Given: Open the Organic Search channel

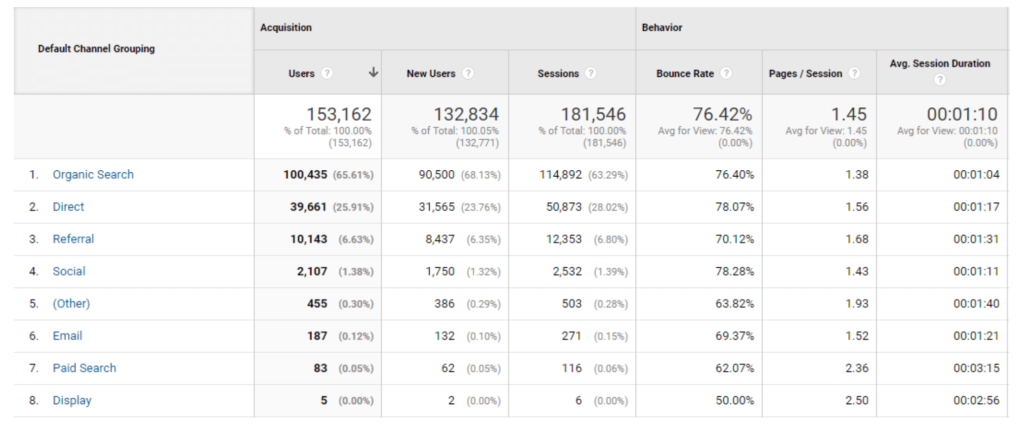Looking at the screenshot, I should coord(93,174).
